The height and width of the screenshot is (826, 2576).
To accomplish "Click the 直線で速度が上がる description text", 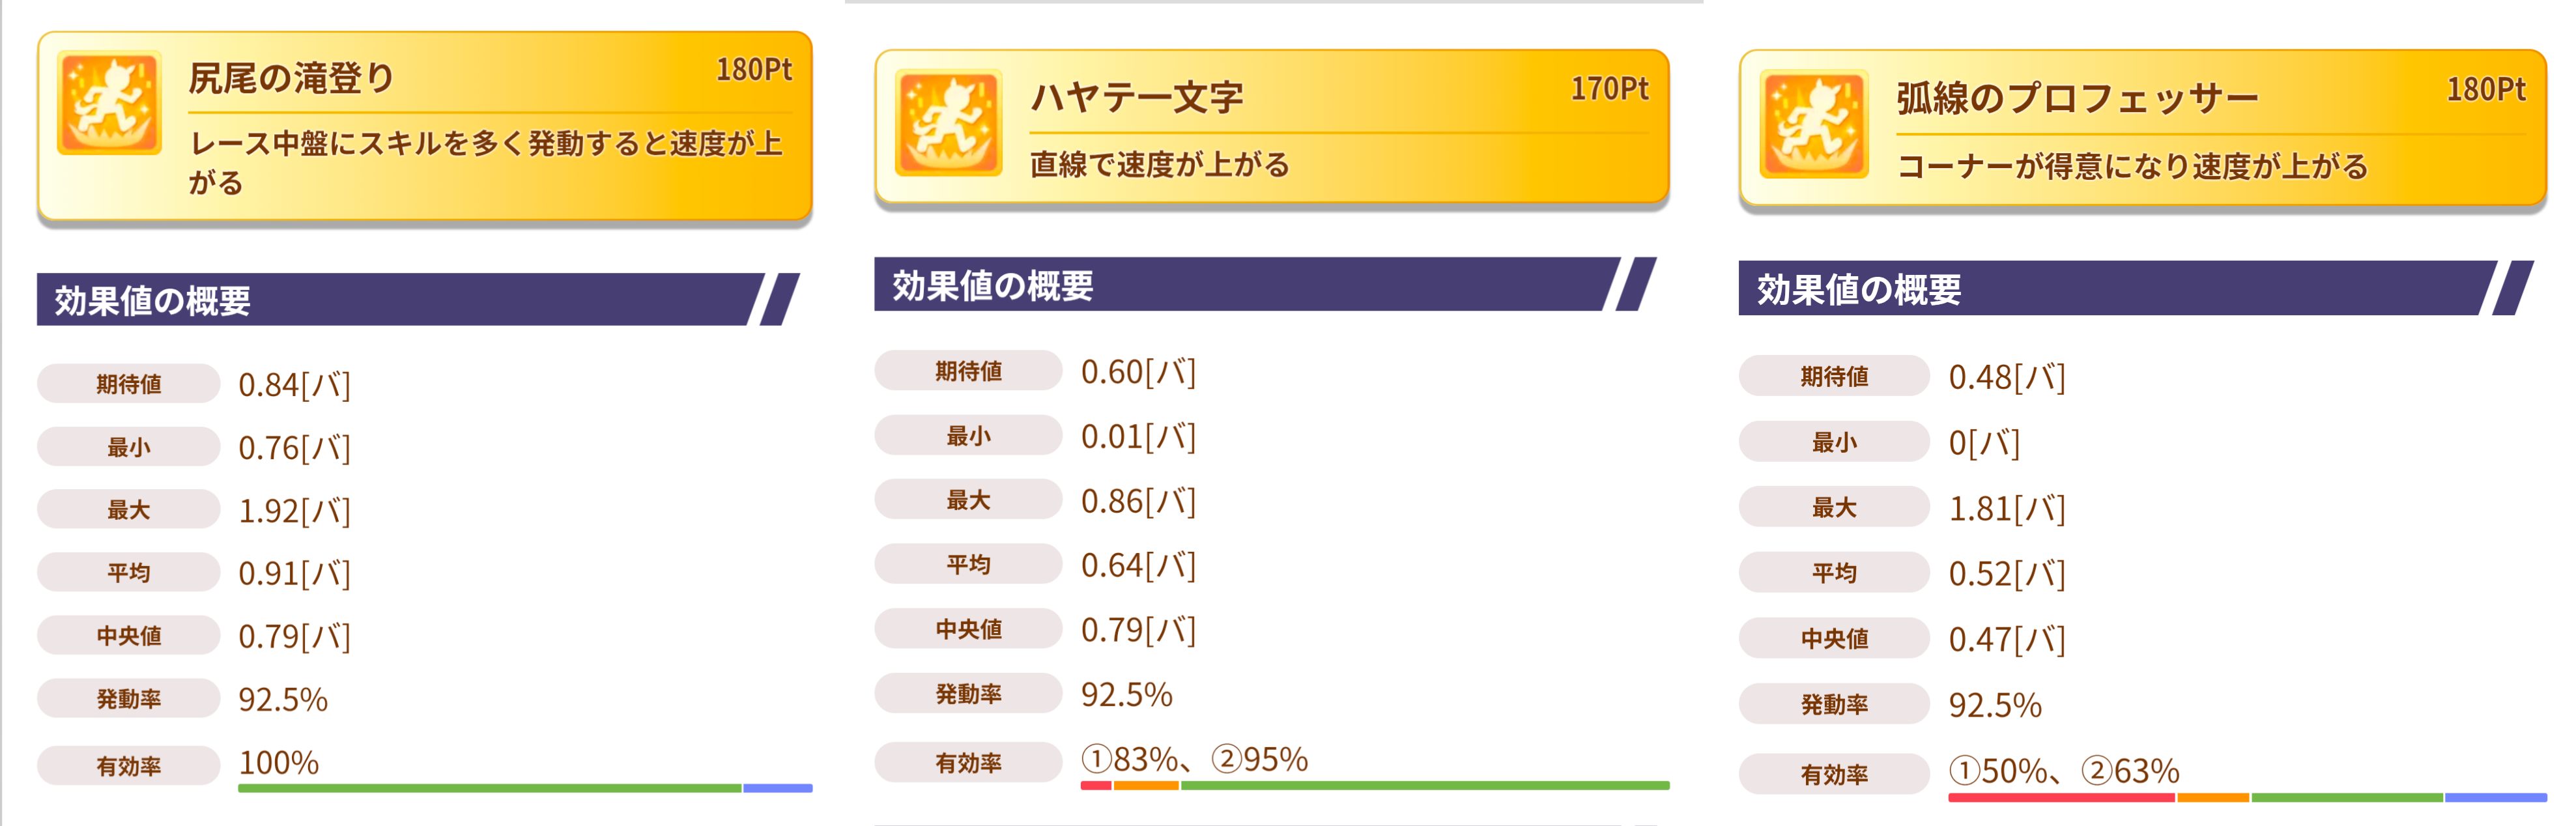I will tap(1159, 164).
